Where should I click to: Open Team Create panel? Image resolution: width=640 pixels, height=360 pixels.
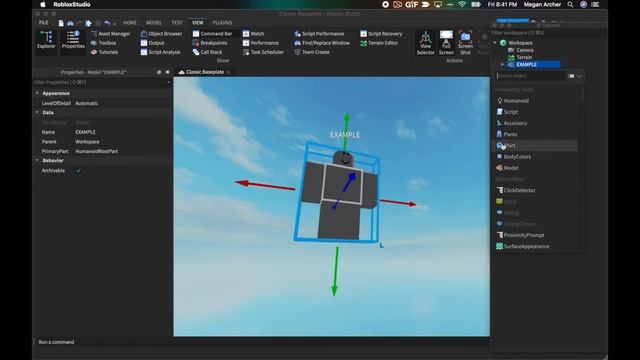pos(312,52)
